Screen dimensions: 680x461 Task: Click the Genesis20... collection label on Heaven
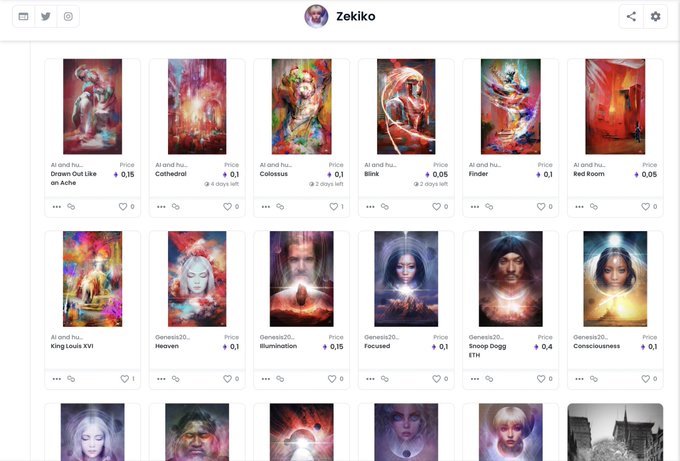(x=173, y=337)
